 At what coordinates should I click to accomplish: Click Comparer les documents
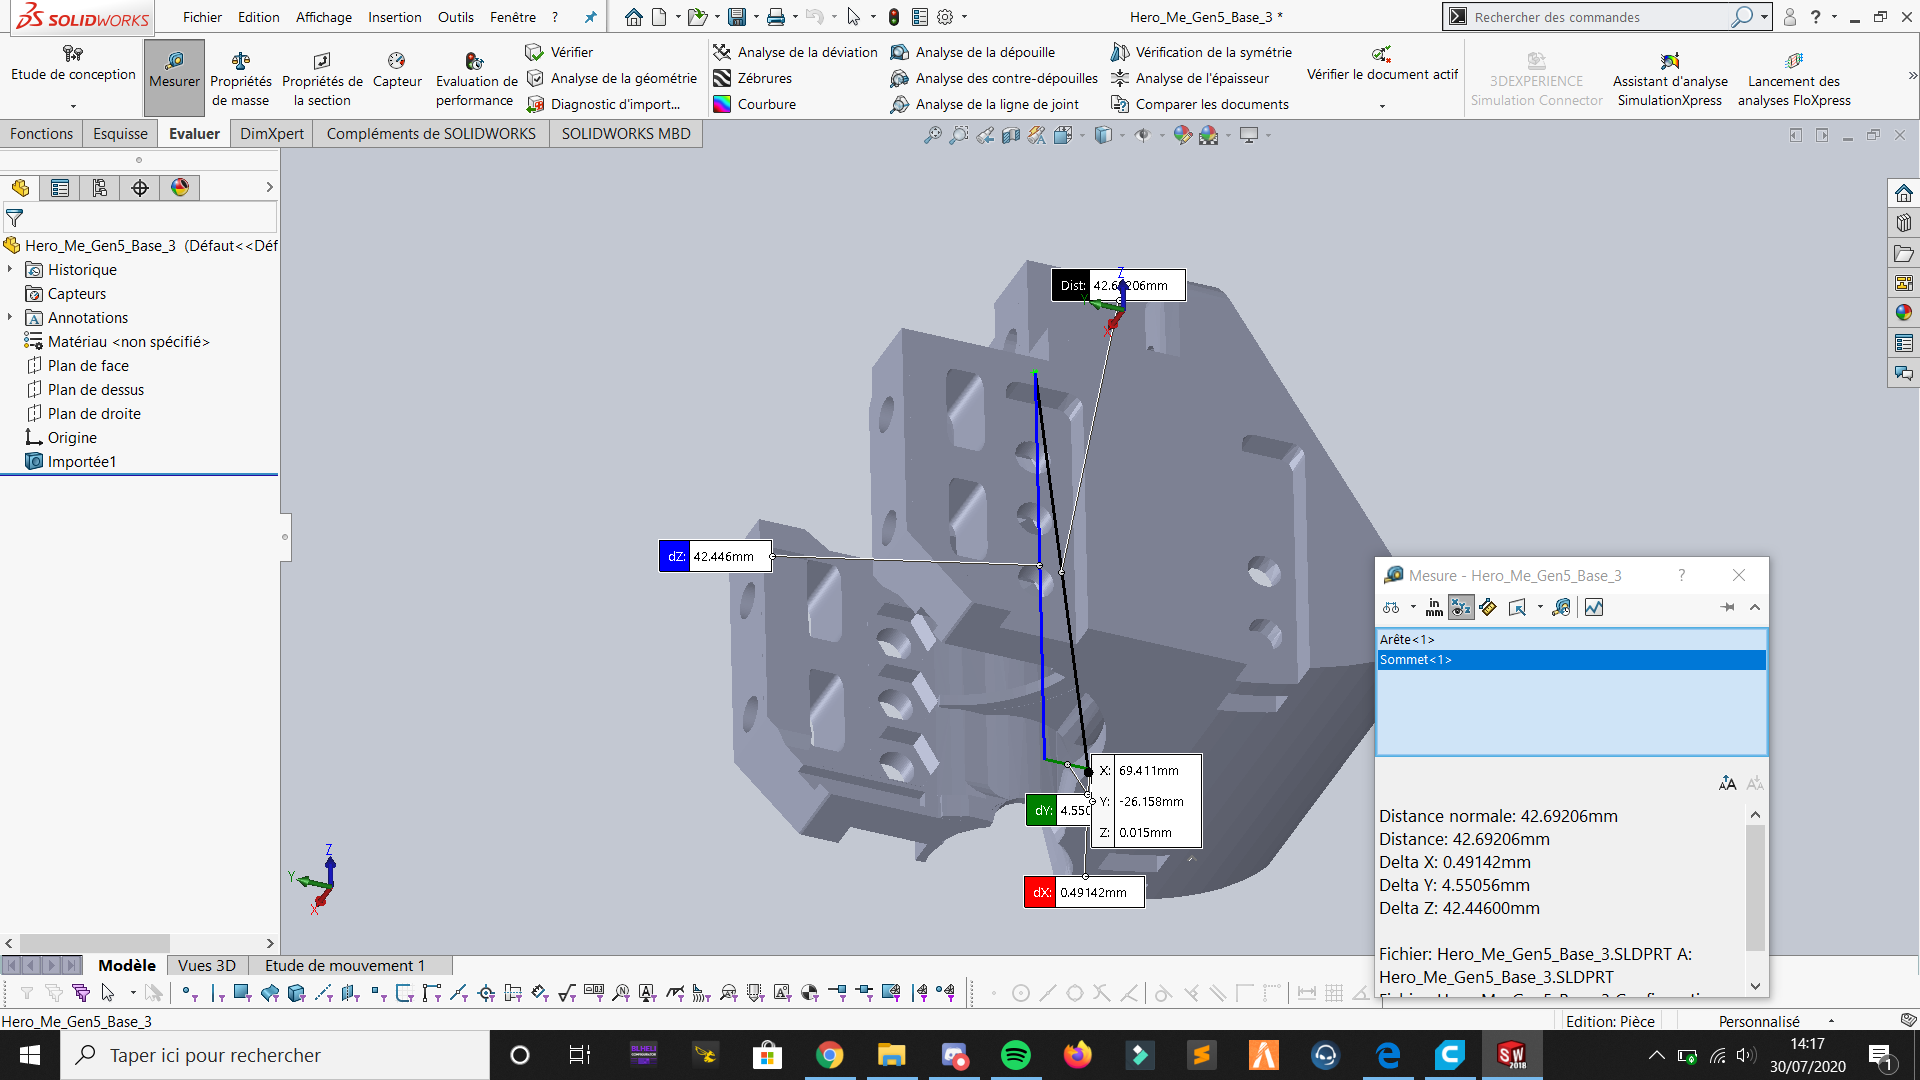pos(1200,104)
